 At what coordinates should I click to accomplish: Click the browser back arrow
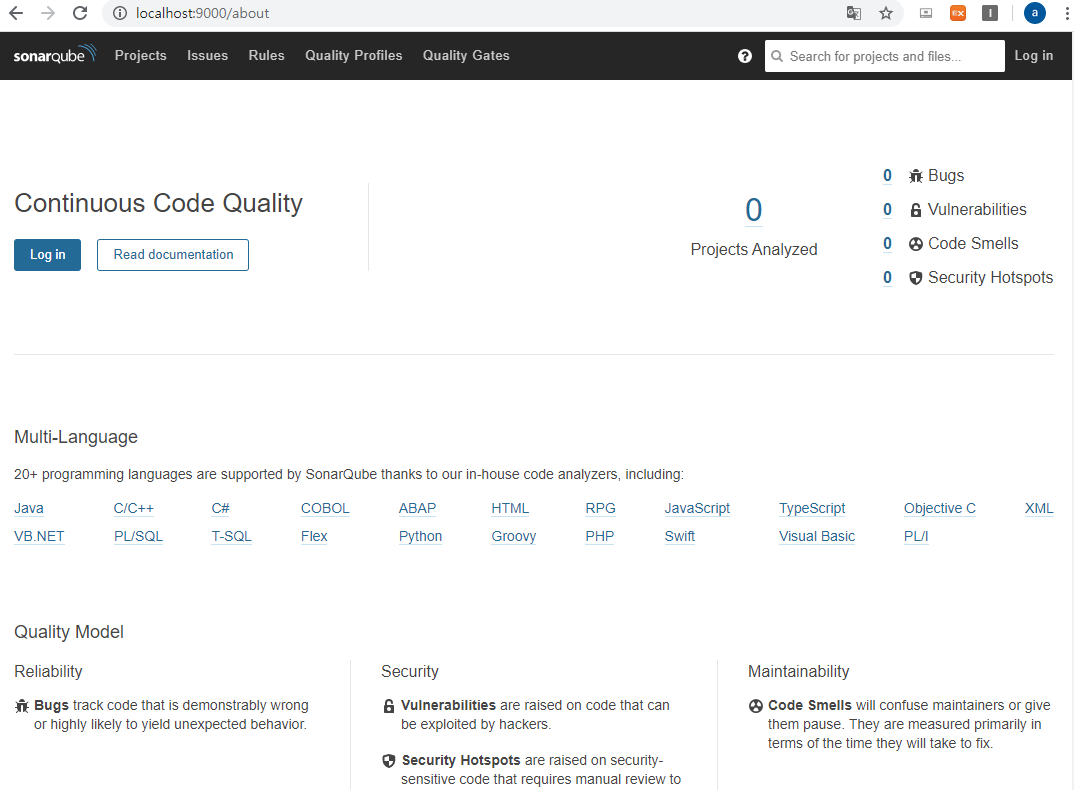coord(16,13)
